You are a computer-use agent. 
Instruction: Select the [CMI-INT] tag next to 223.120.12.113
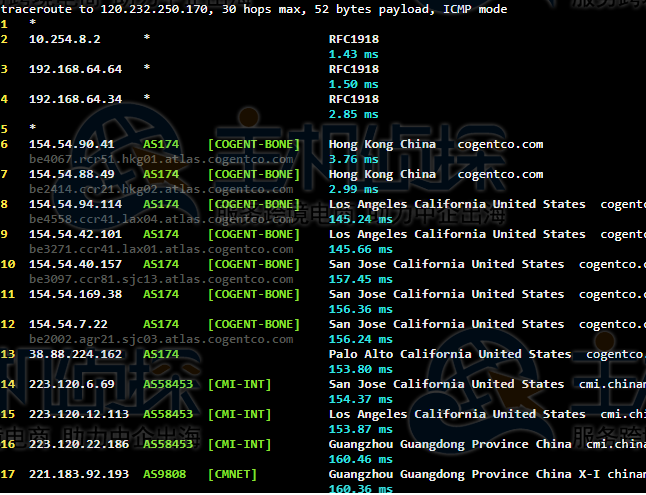tap(239, 414)
